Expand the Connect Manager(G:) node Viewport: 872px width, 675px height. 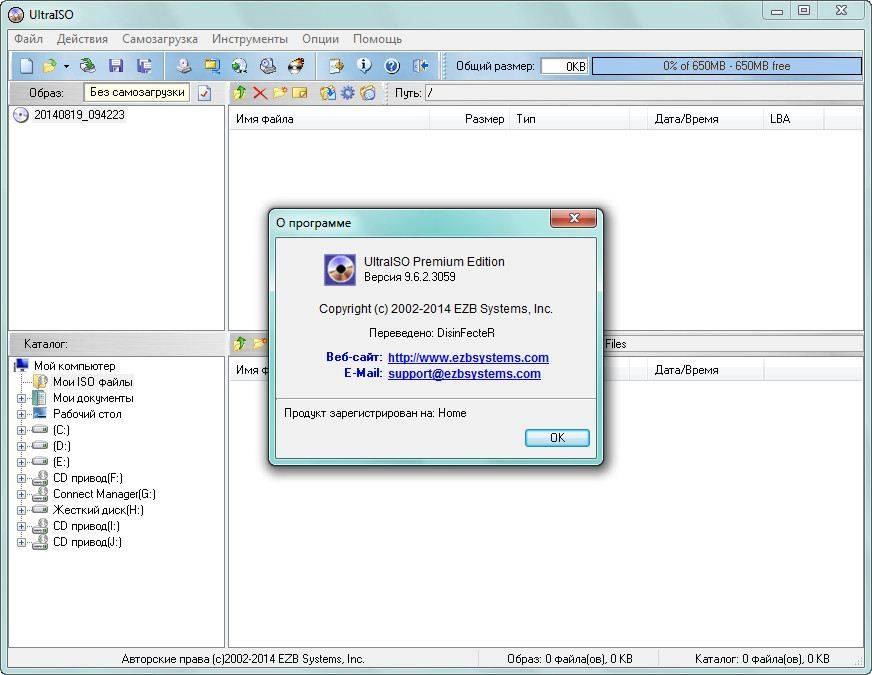[21, 494]
